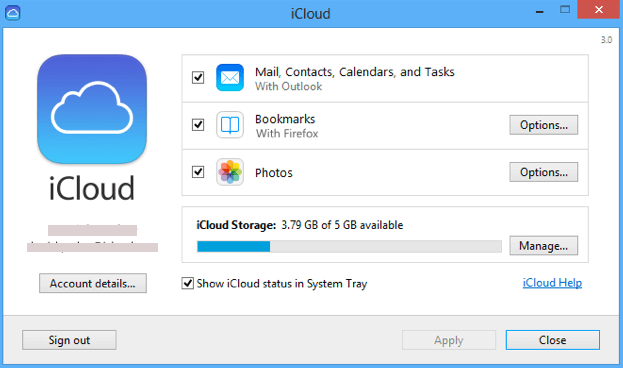
Task: Close the window with the red X
Action: point(599,10)
